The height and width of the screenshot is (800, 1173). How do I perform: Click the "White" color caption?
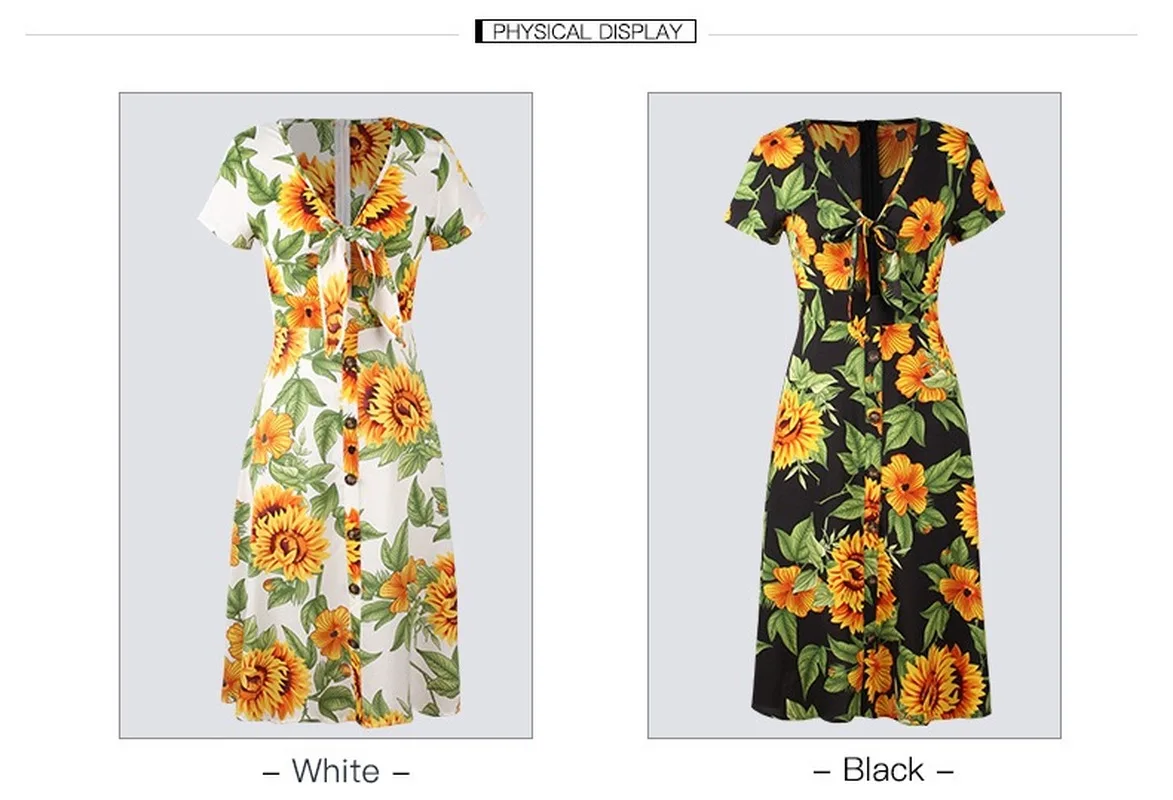(336, 771)
